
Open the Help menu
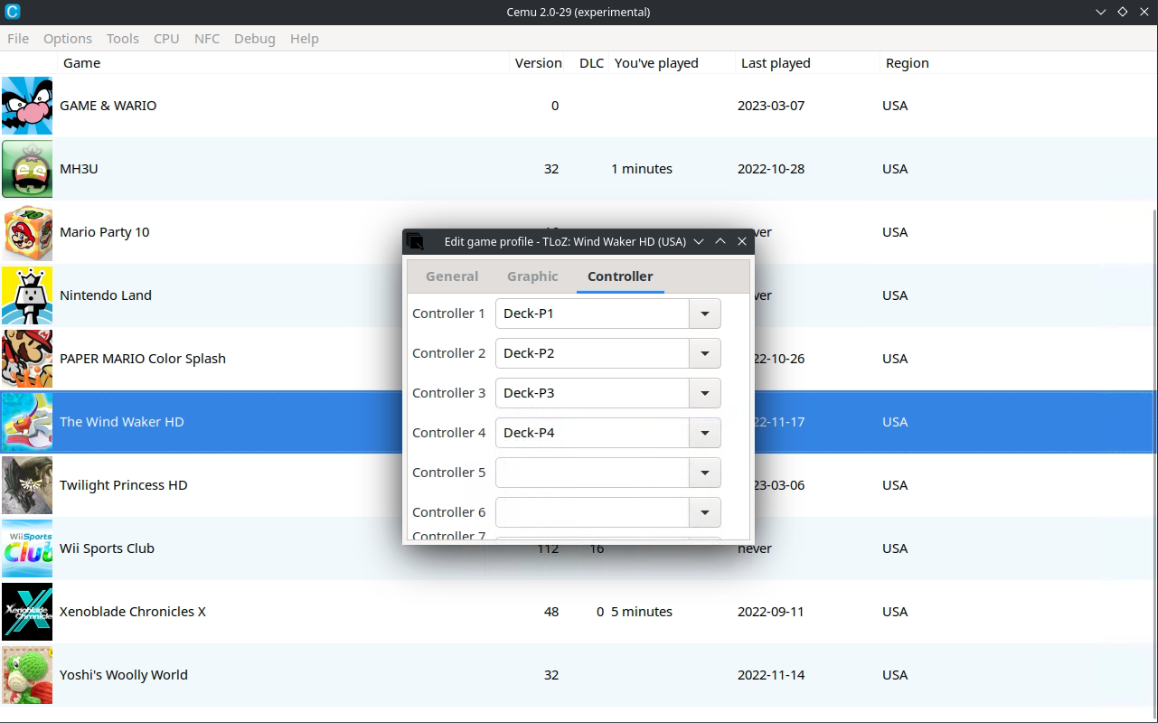point(304,38)
